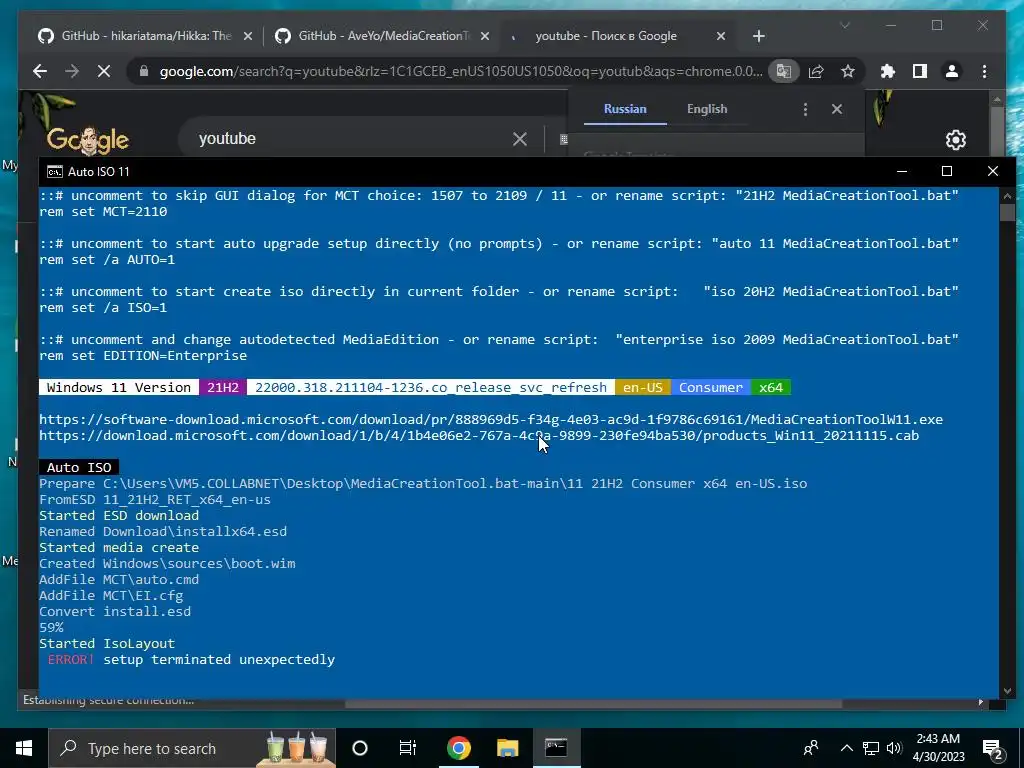Click Chrome icon on taskbar

[x=458, y=748]
